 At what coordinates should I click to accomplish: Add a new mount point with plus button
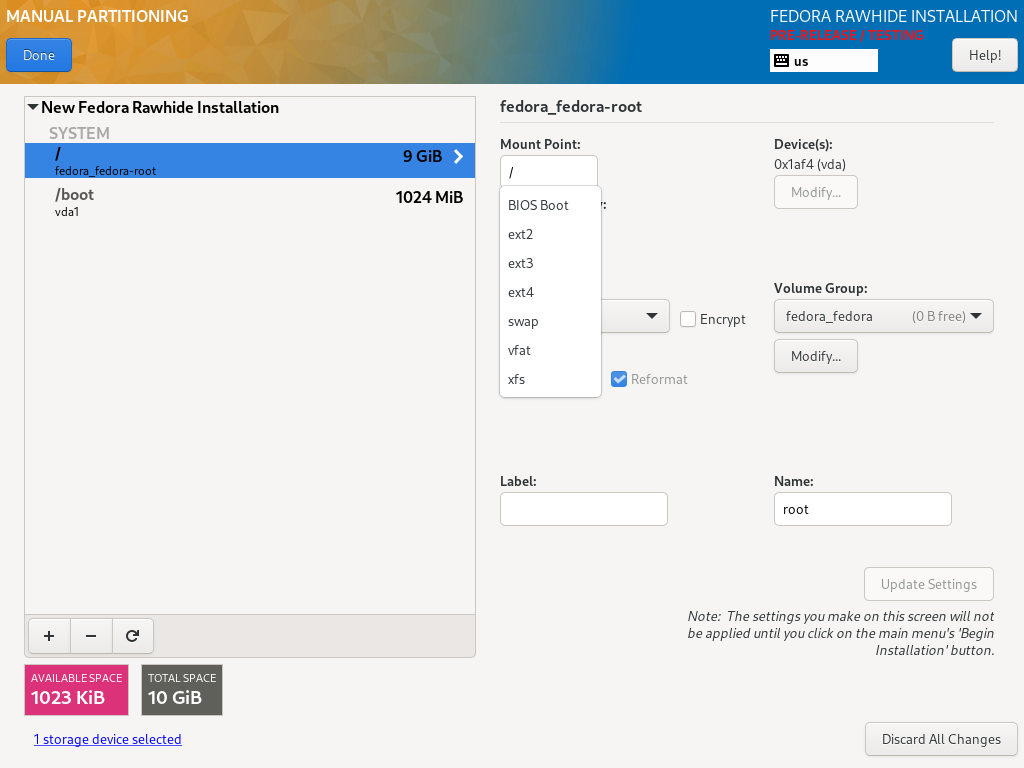click(49, 635)
